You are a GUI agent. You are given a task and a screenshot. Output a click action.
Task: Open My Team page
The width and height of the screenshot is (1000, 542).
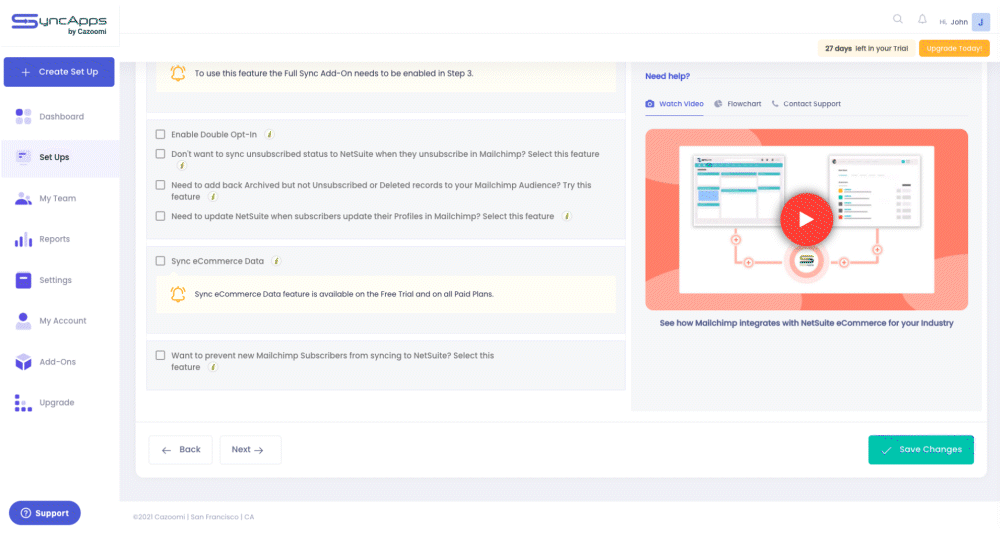click(60, 198)
